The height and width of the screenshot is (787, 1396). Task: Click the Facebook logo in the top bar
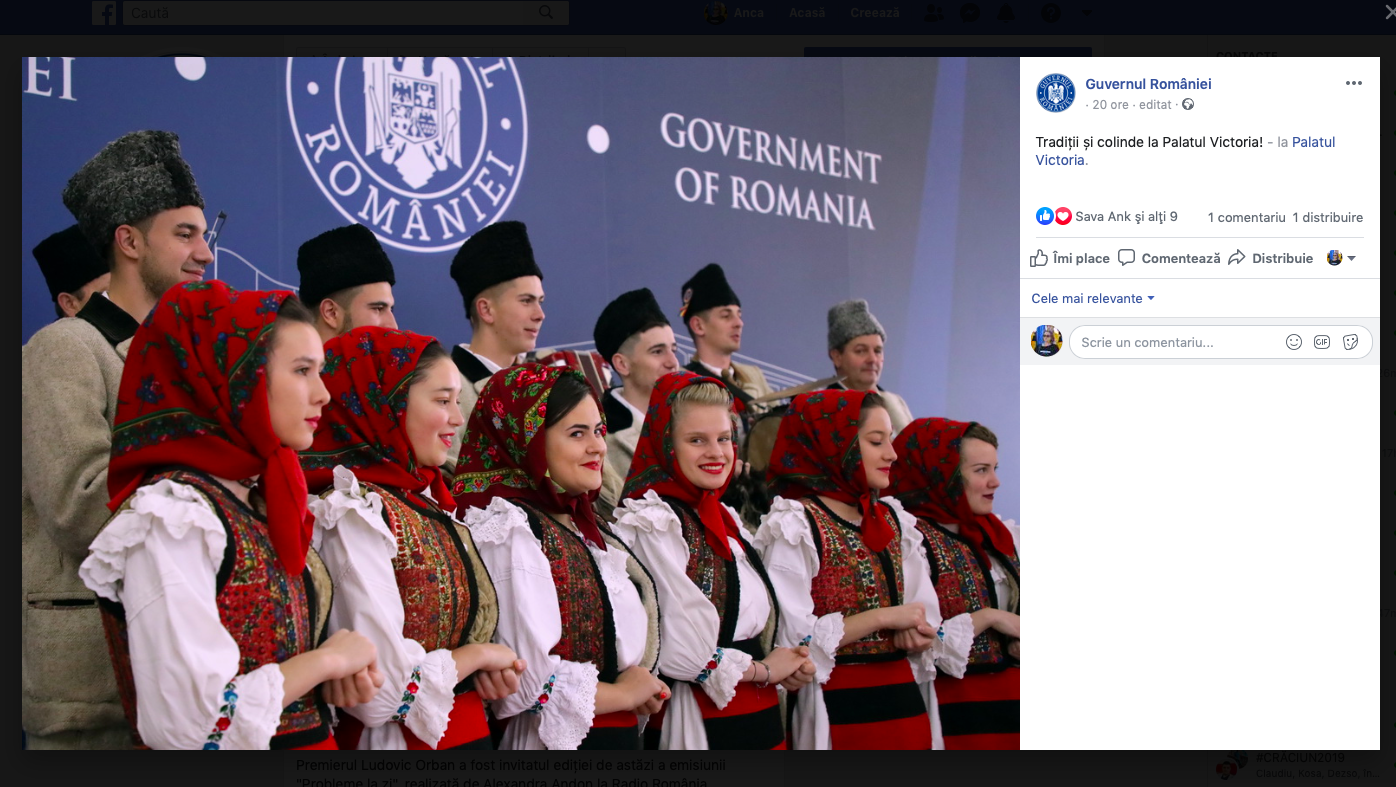coord(104,13)
